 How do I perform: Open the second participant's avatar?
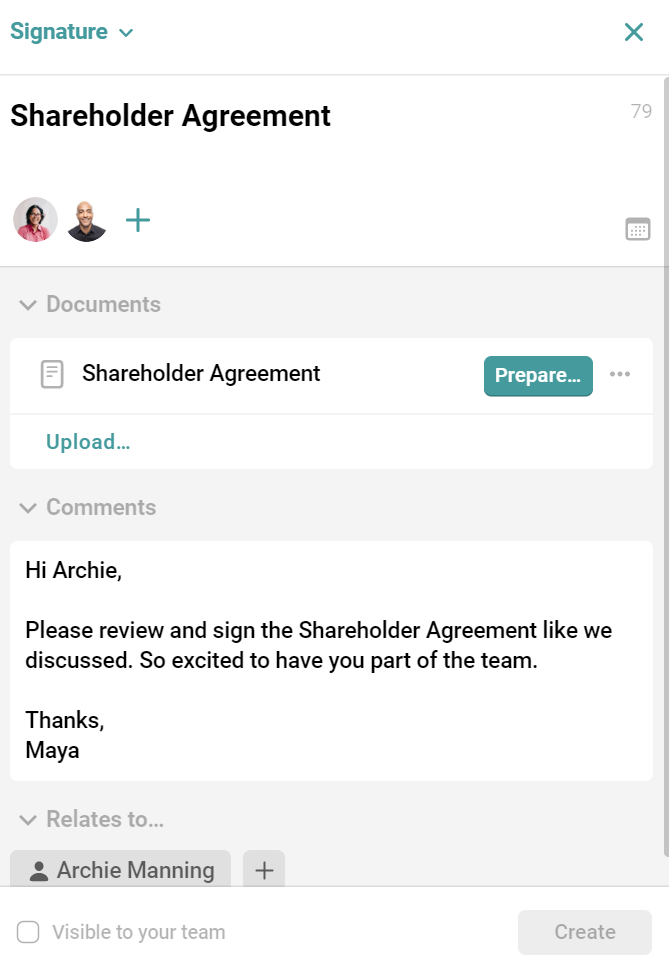click(x=86, y=220)
